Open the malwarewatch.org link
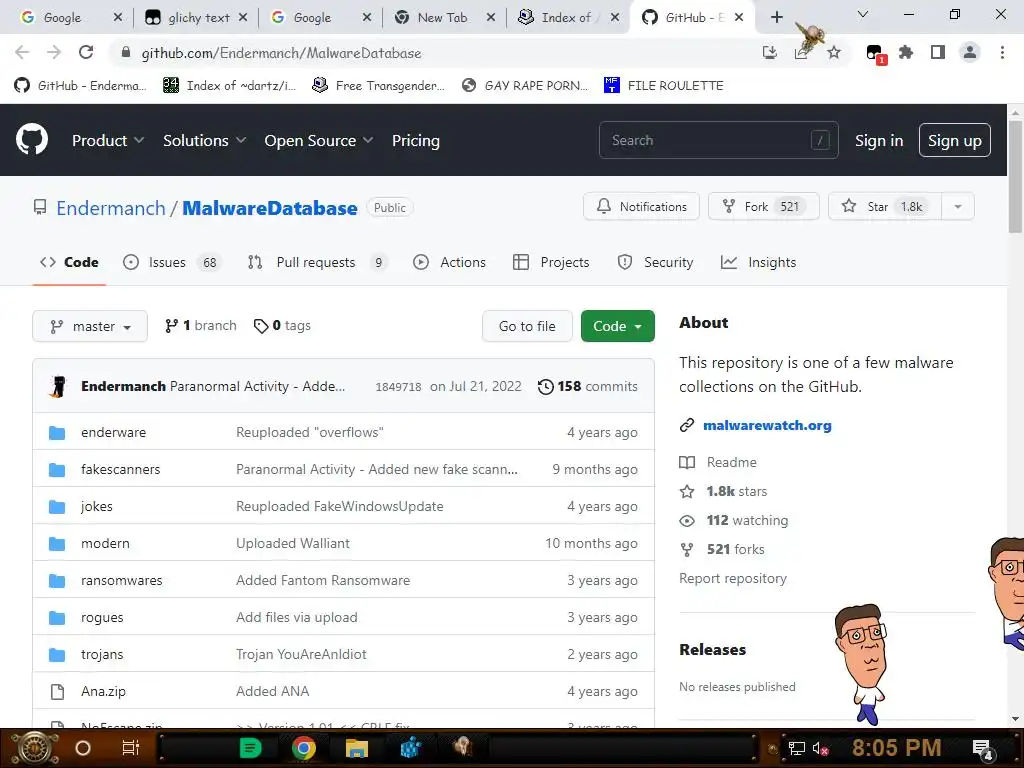 (767, 425)
